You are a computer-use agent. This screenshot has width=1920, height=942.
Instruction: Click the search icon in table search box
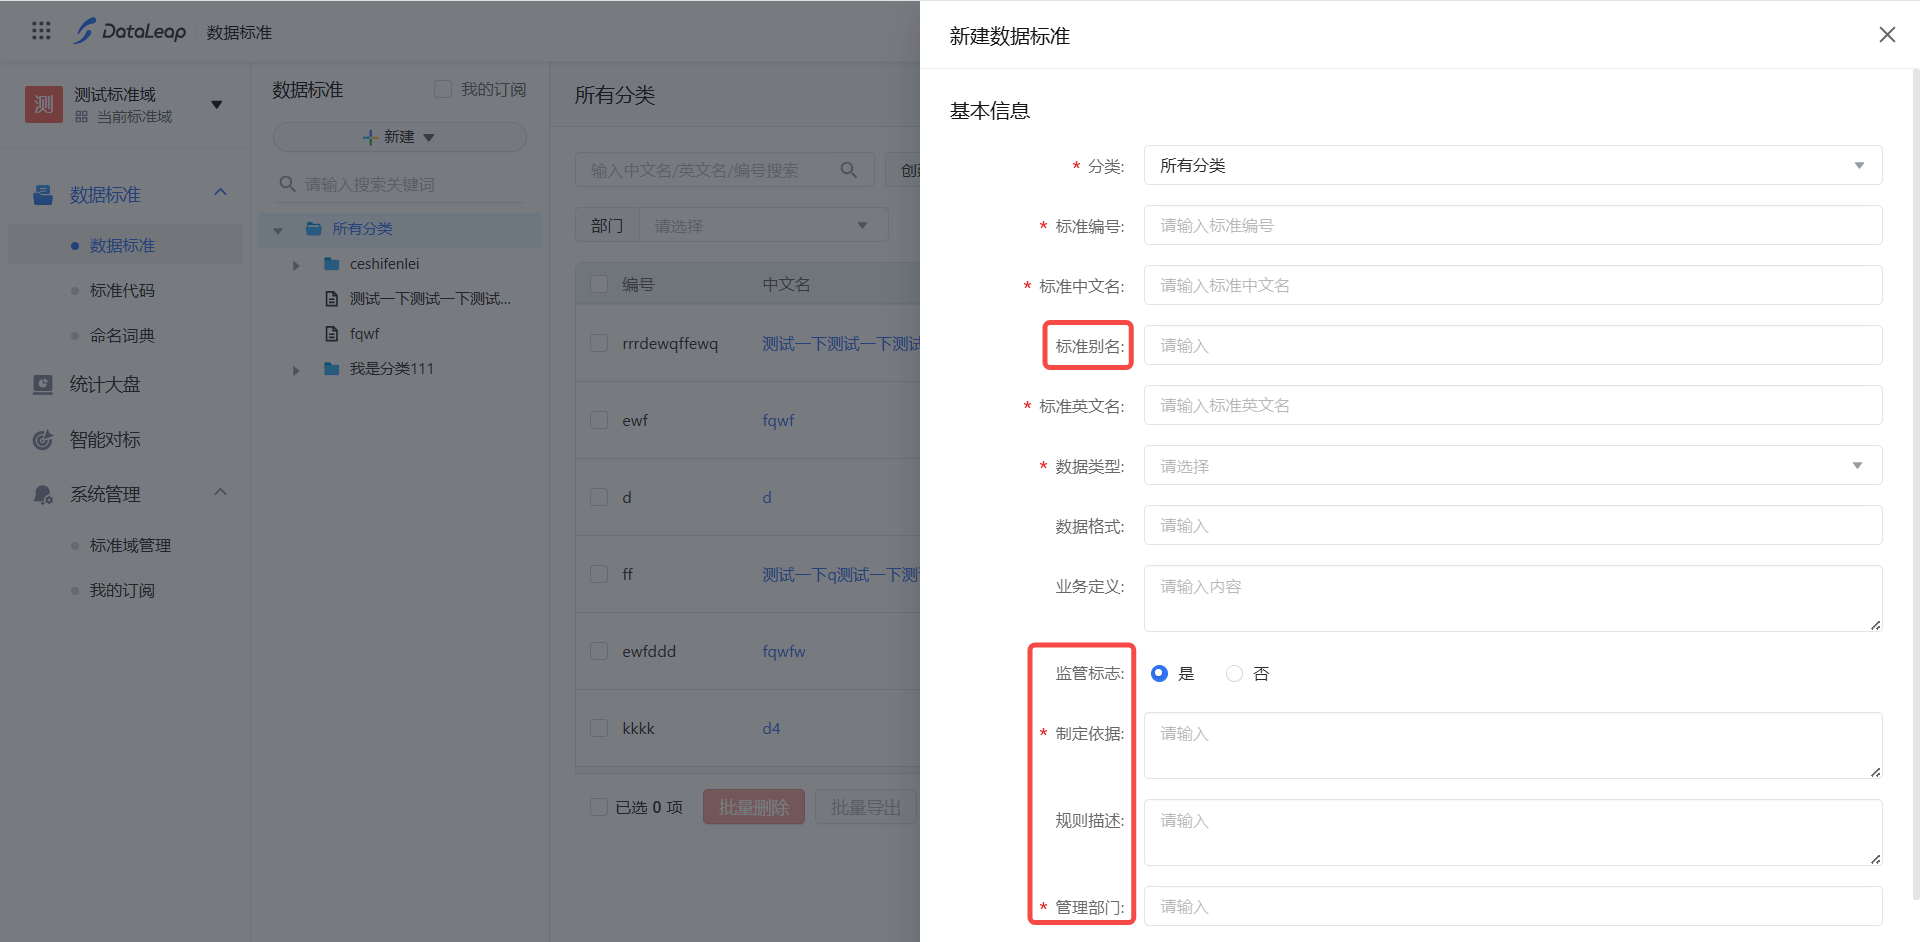pyautogui.click(x=849, y=170)
